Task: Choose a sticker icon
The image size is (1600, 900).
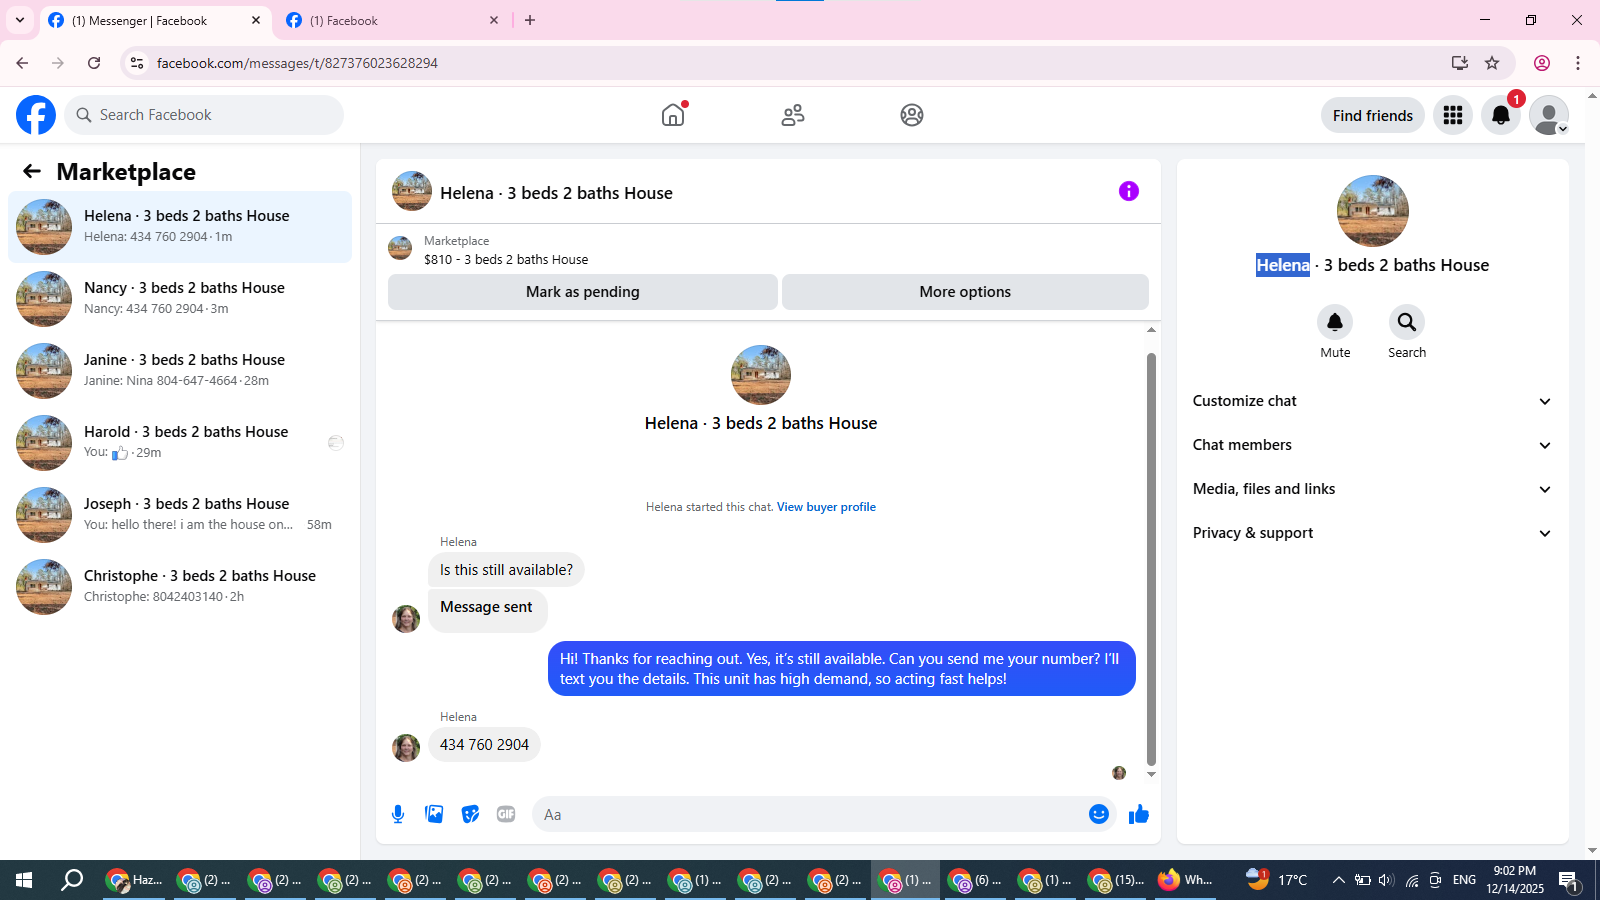Action: [470, 814]
